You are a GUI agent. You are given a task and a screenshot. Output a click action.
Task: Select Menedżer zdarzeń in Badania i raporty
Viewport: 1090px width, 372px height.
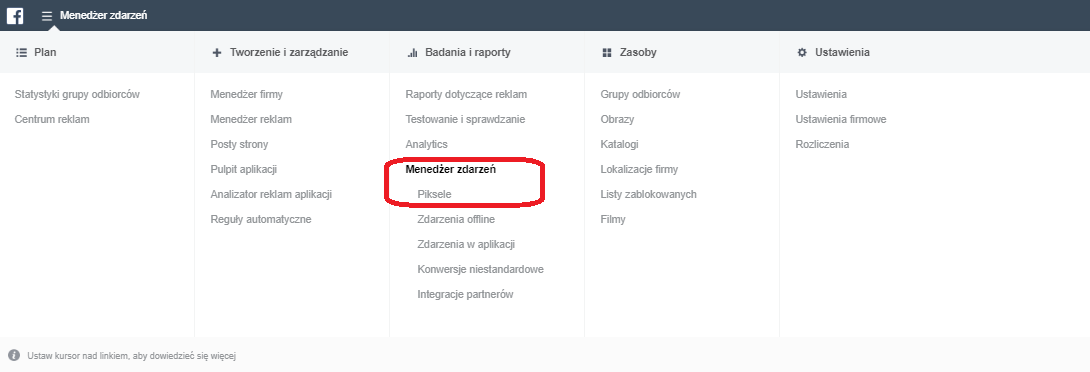pyautogui.click(x=450, y=169)
